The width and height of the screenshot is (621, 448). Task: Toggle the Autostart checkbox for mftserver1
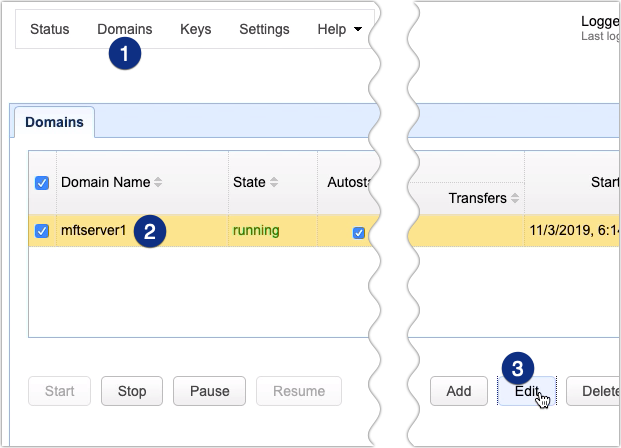pos(358,232)
